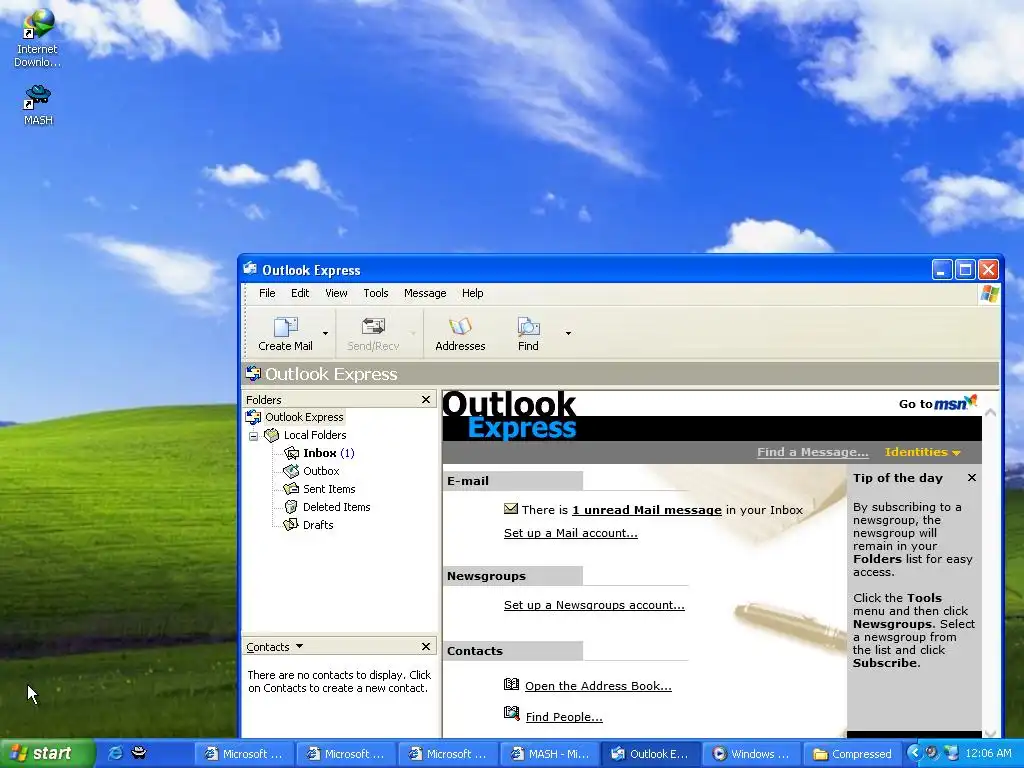
Task: Click the Deleted Items folder icon
Action: [x=291, y=507]
